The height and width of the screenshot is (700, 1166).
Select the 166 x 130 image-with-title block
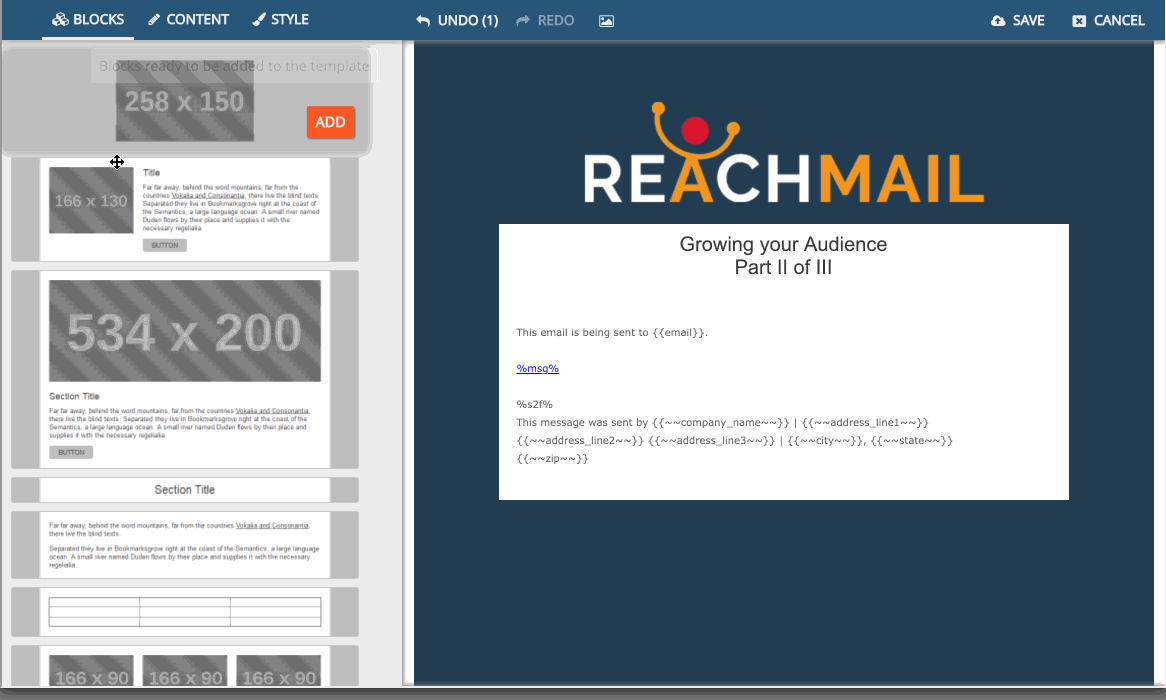coord(184,209)
